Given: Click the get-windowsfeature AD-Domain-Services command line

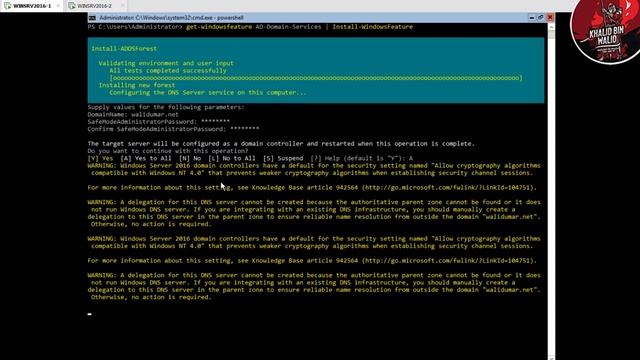Looking at the screenshot, I should [250, 27].
